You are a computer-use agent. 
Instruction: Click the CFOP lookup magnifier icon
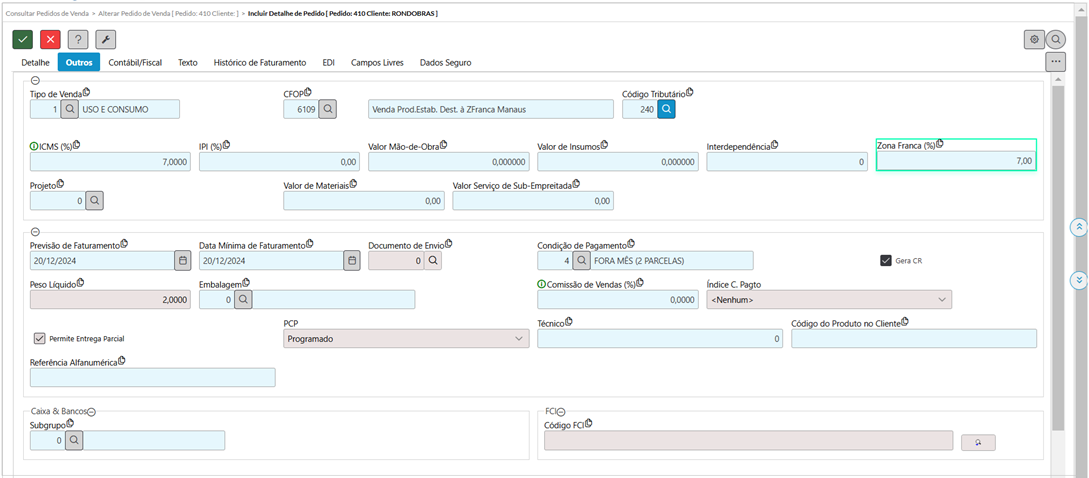328,109
